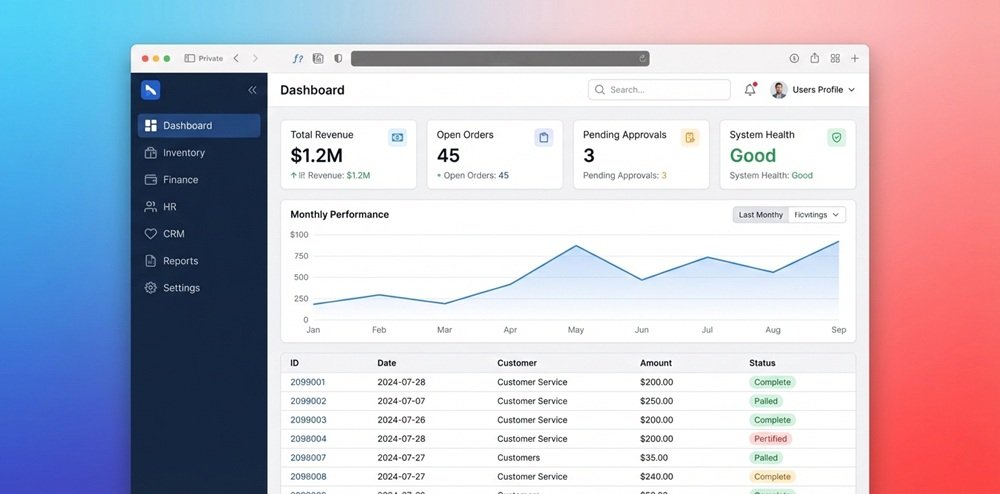
Task: Click the Open Orders clipboard icon
Action: click(x=543, y=137)
